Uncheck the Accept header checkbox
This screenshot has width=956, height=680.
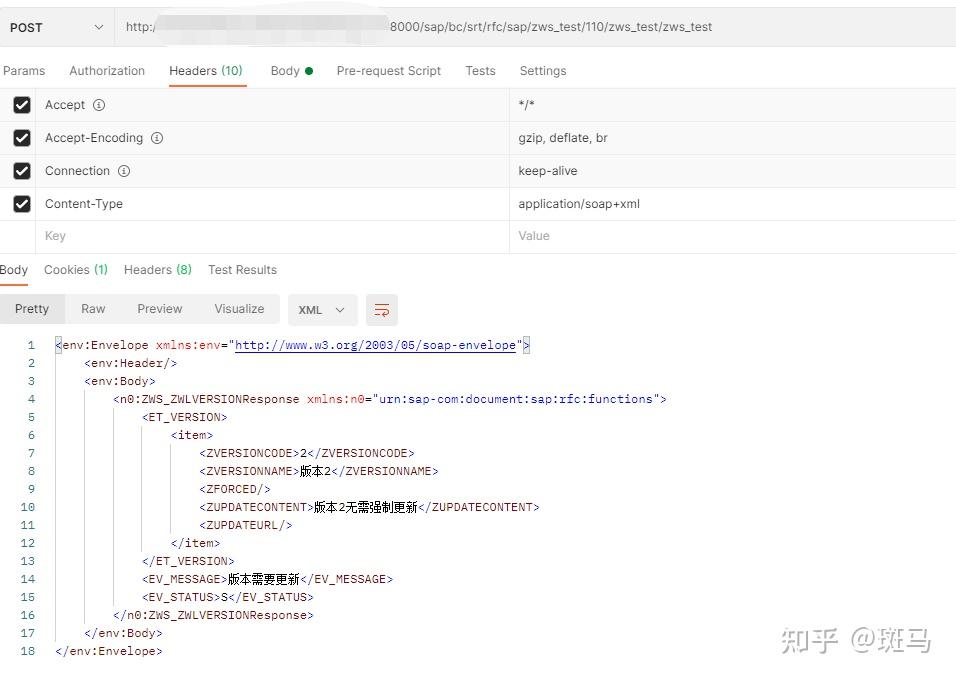click(22, 105)
